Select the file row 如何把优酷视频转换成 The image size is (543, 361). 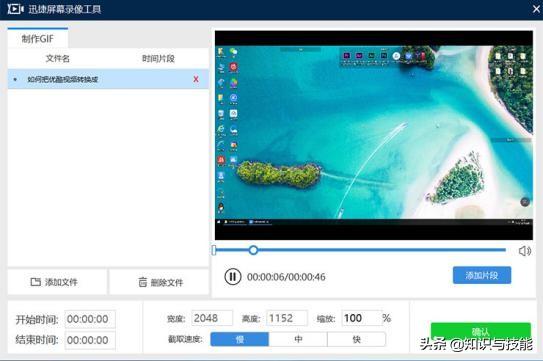click(108, 79)
